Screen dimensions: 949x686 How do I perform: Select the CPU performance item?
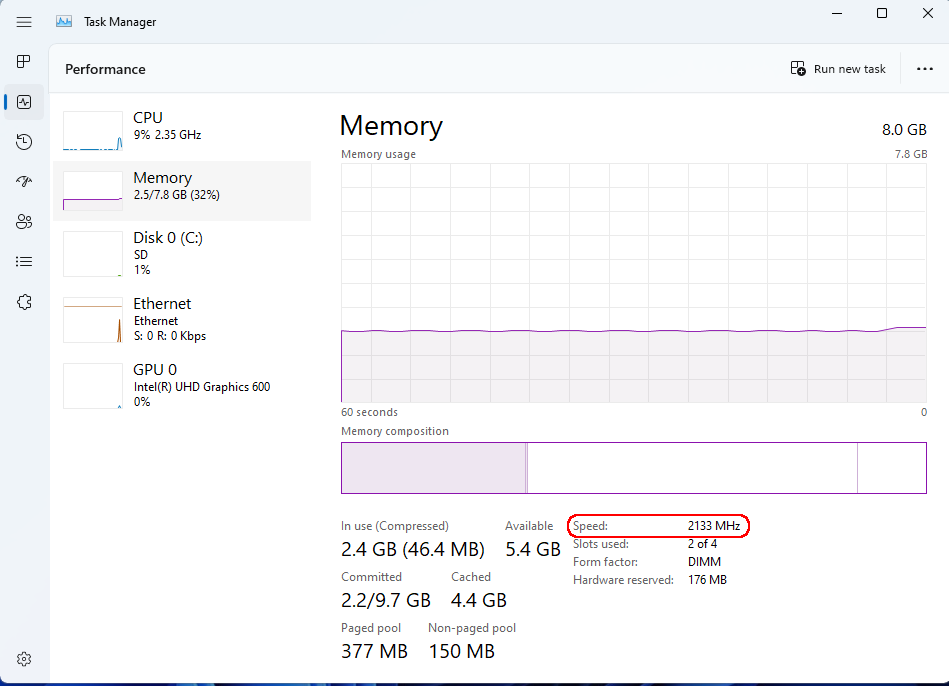click(182, 130)
